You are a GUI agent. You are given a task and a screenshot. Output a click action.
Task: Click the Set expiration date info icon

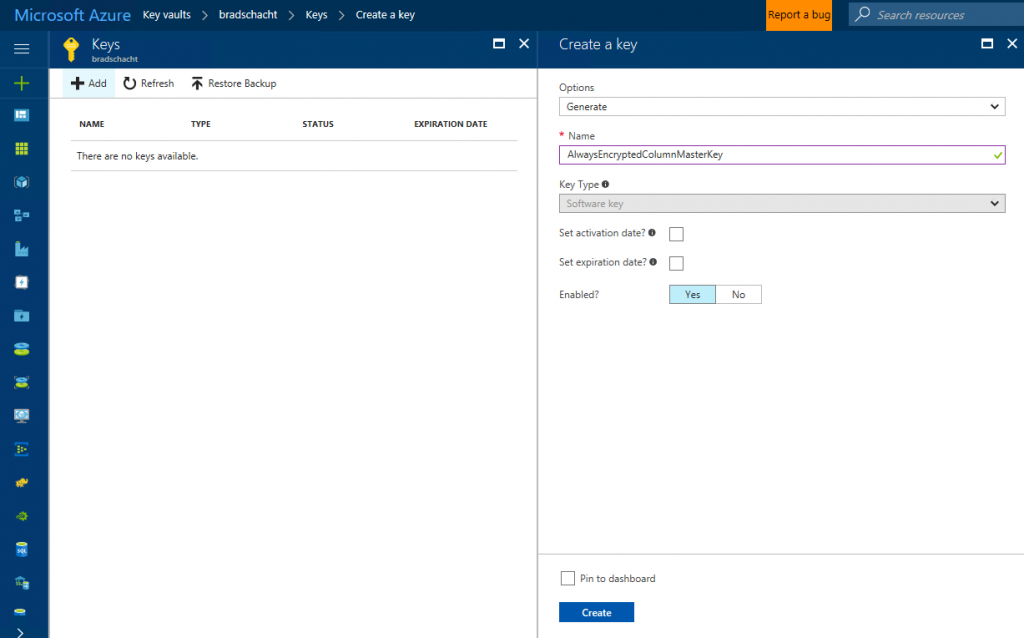click(x=653, y=262)
